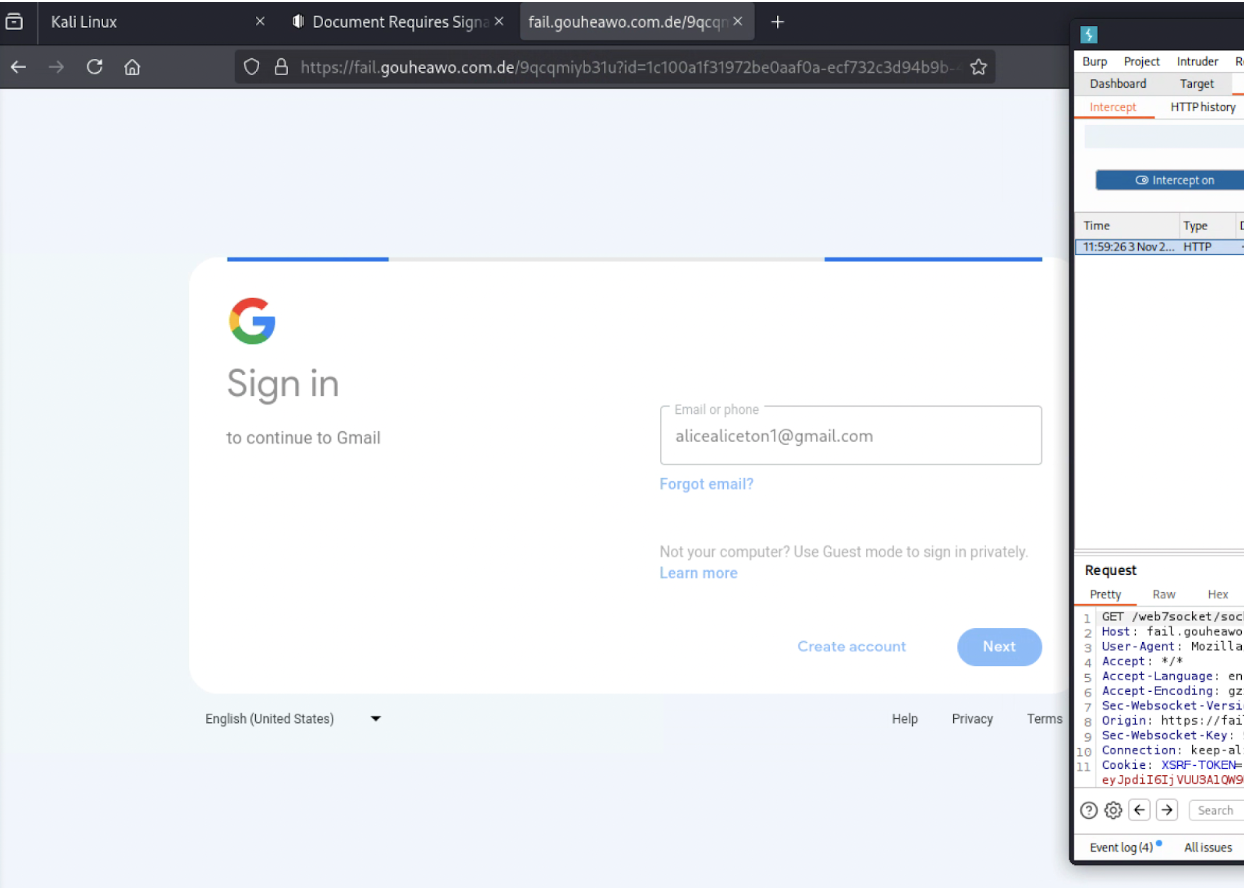This screenshot has width=1244, height=888.
Task: Open the padlock site information icon
Action: (x=281, y=67)
